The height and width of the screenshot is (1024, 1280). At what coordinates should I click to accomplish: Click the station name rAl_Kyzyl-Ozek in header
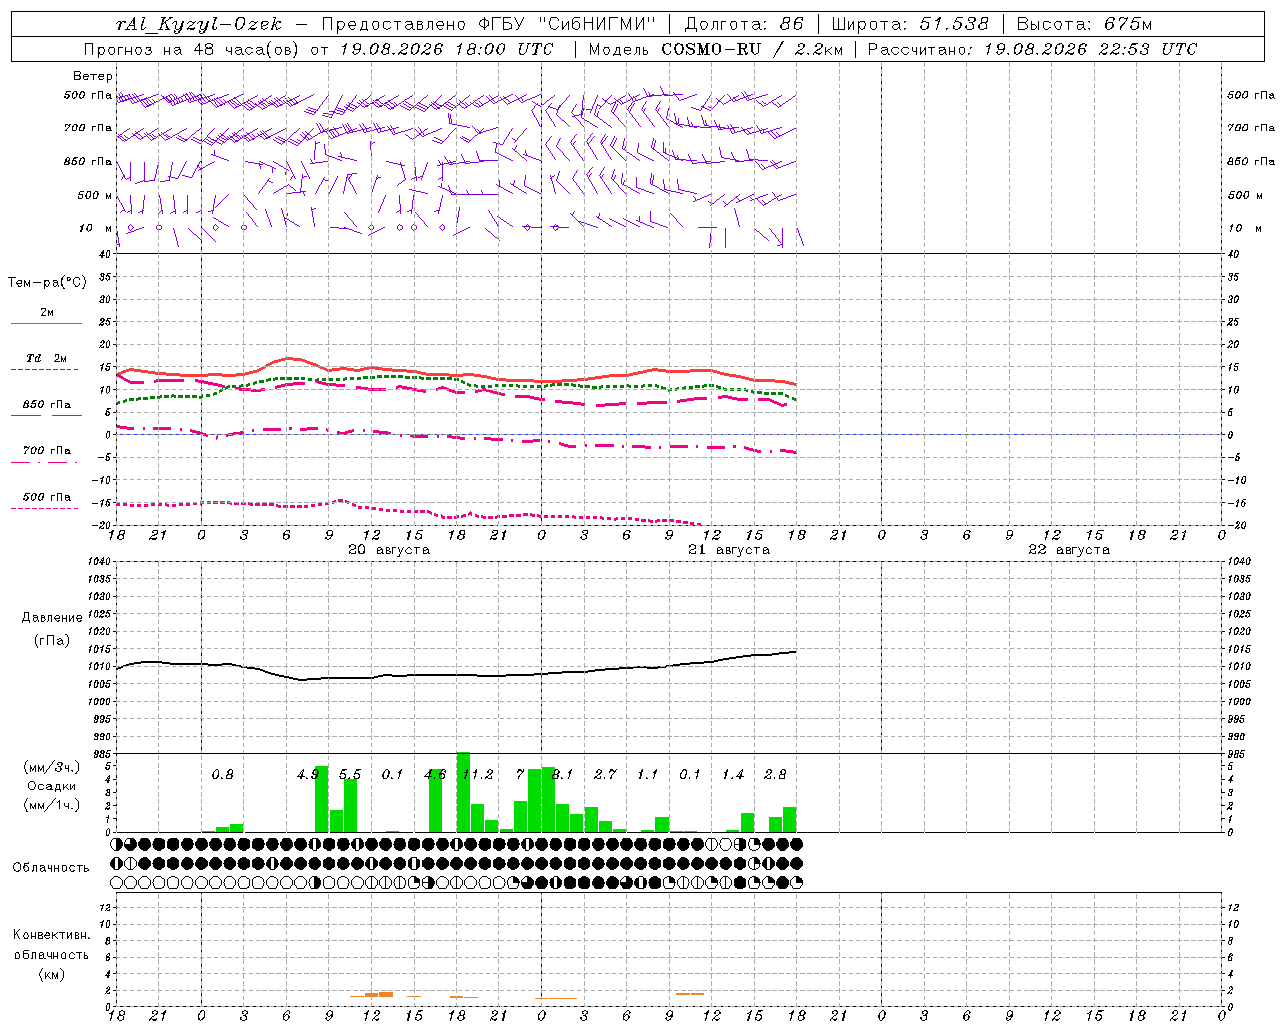198,24
